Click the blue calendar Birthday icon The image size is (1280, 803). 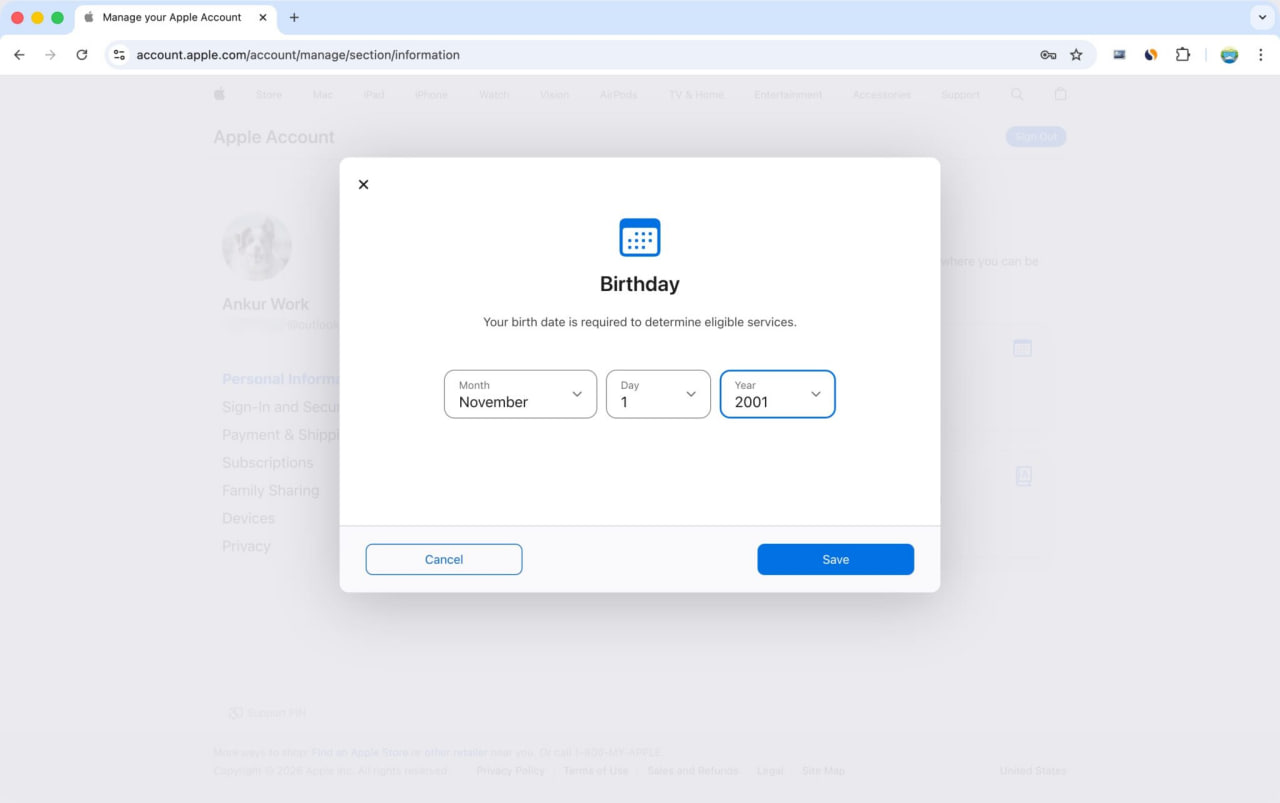coord(640,238)
